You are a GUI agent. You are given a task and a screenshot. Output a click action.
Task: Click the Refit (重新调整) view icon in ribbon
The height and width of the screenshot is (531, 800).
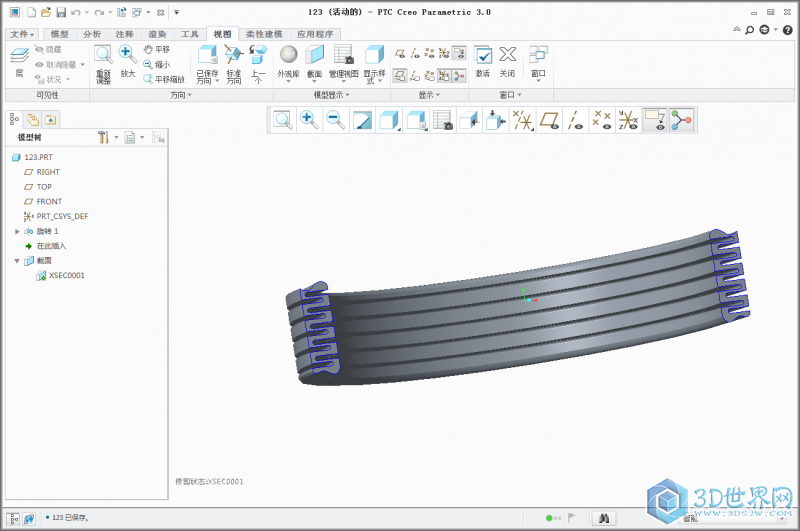click(103, 60)
